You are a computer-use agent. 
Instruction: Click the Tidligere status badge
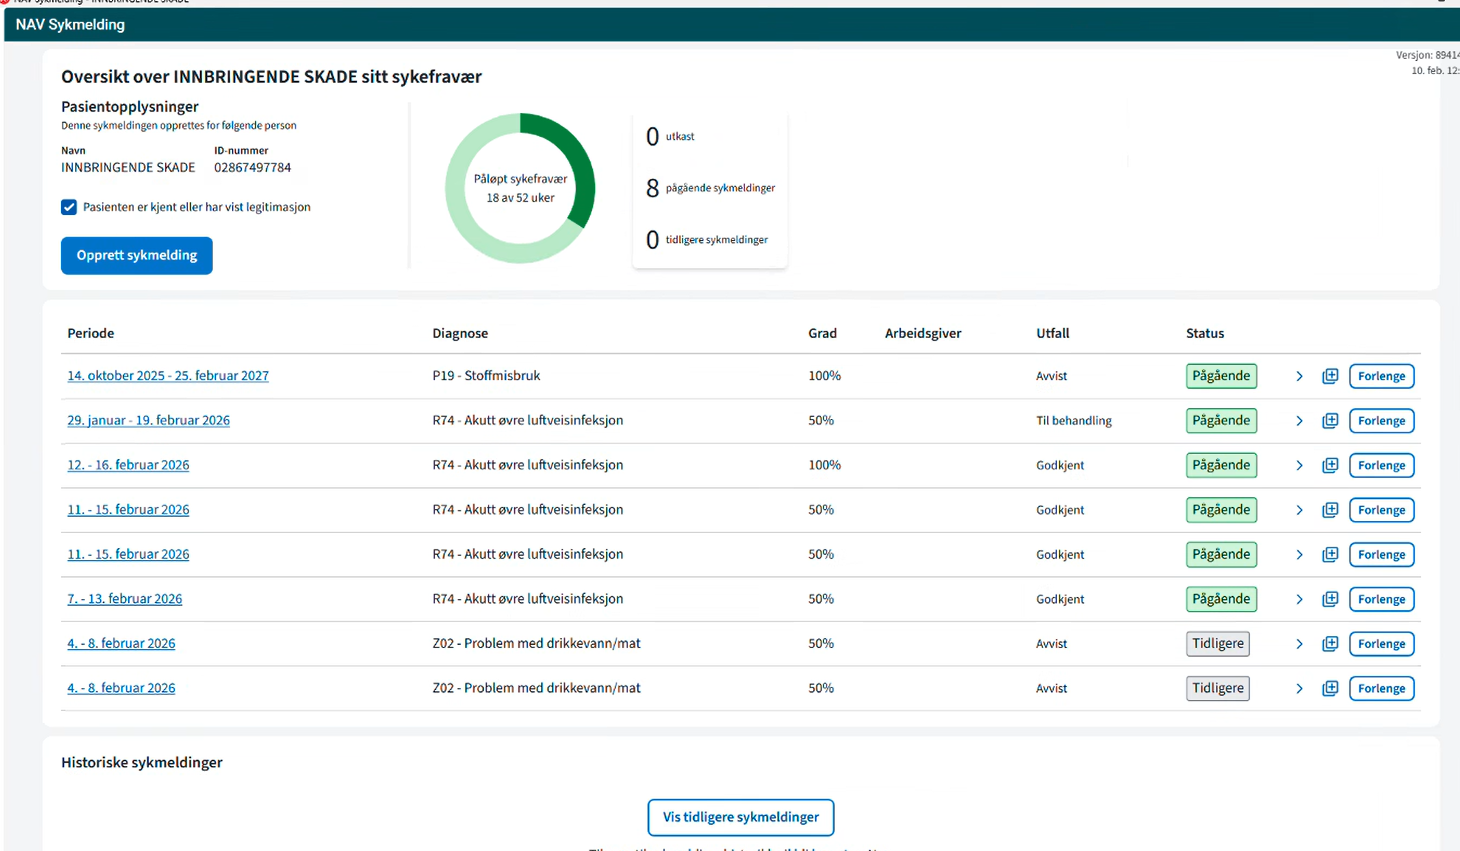click(1217, 643)
